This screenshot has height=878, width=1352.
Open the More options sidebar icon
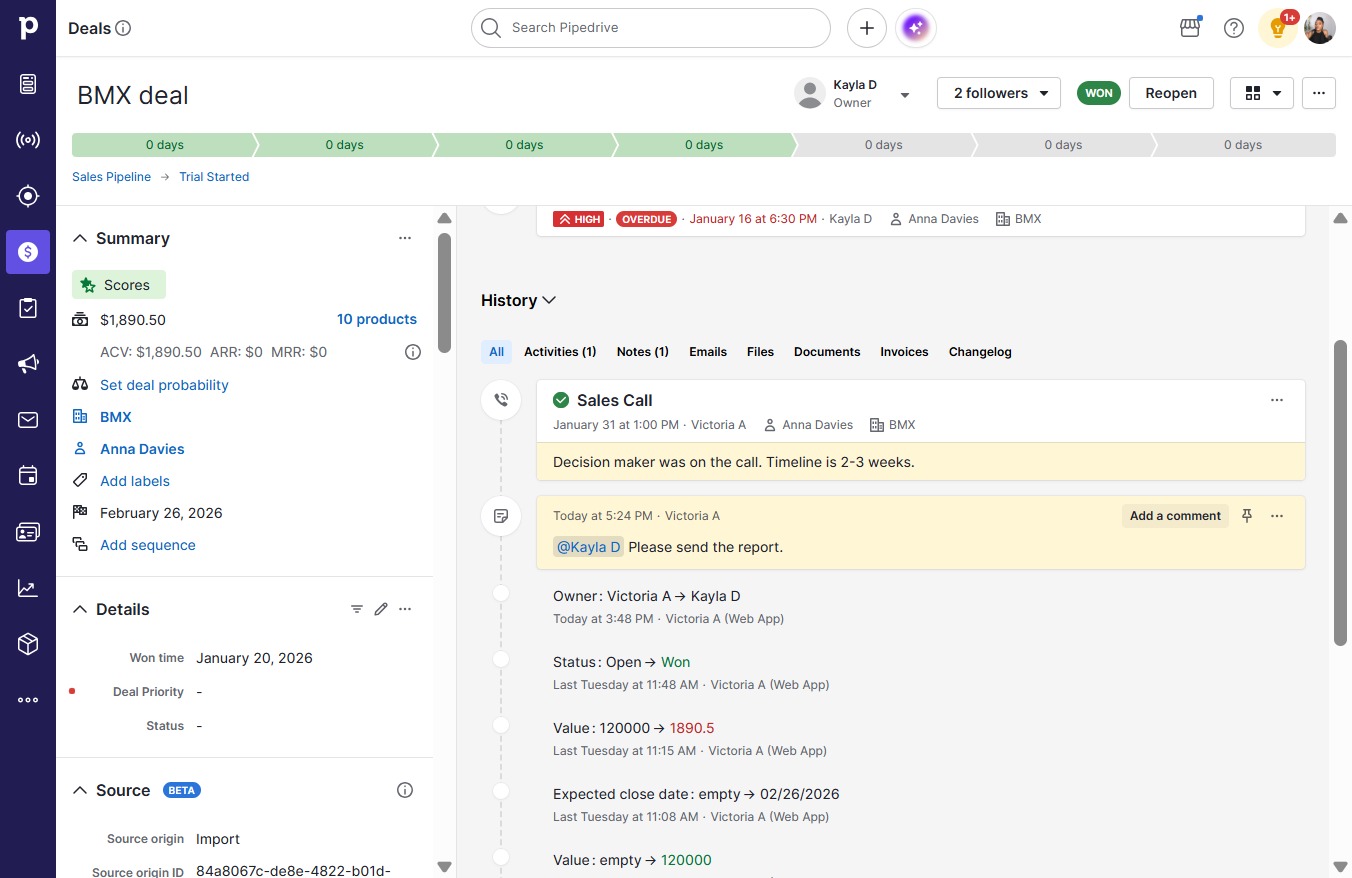coord(28,700)
